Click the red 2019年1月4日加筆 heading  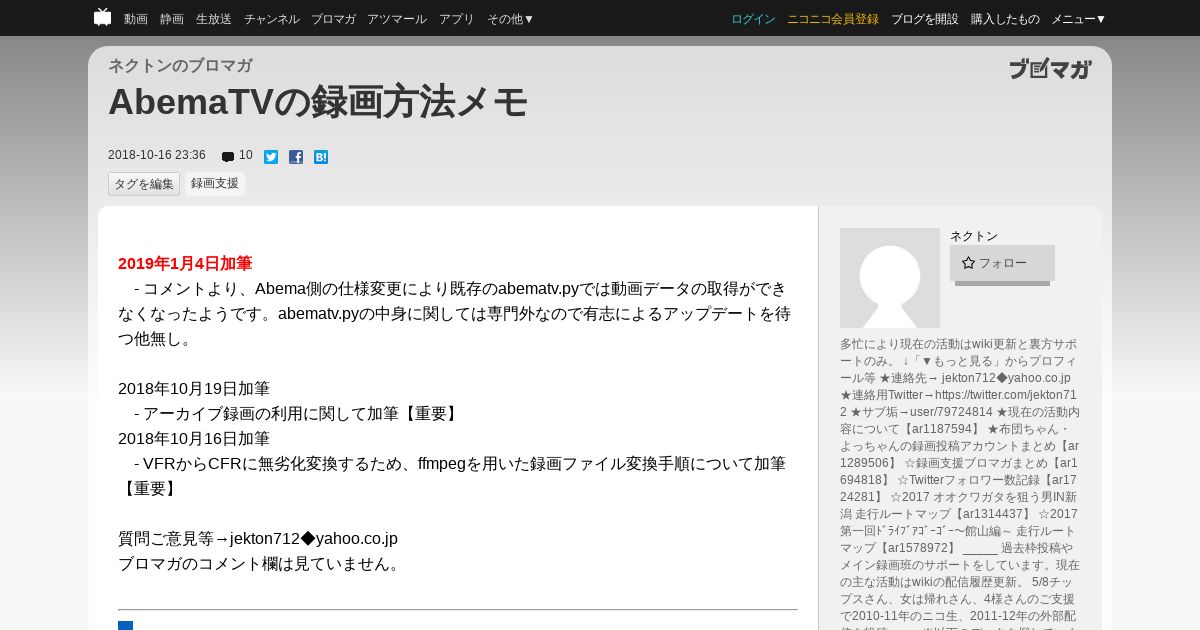(185, 264)
